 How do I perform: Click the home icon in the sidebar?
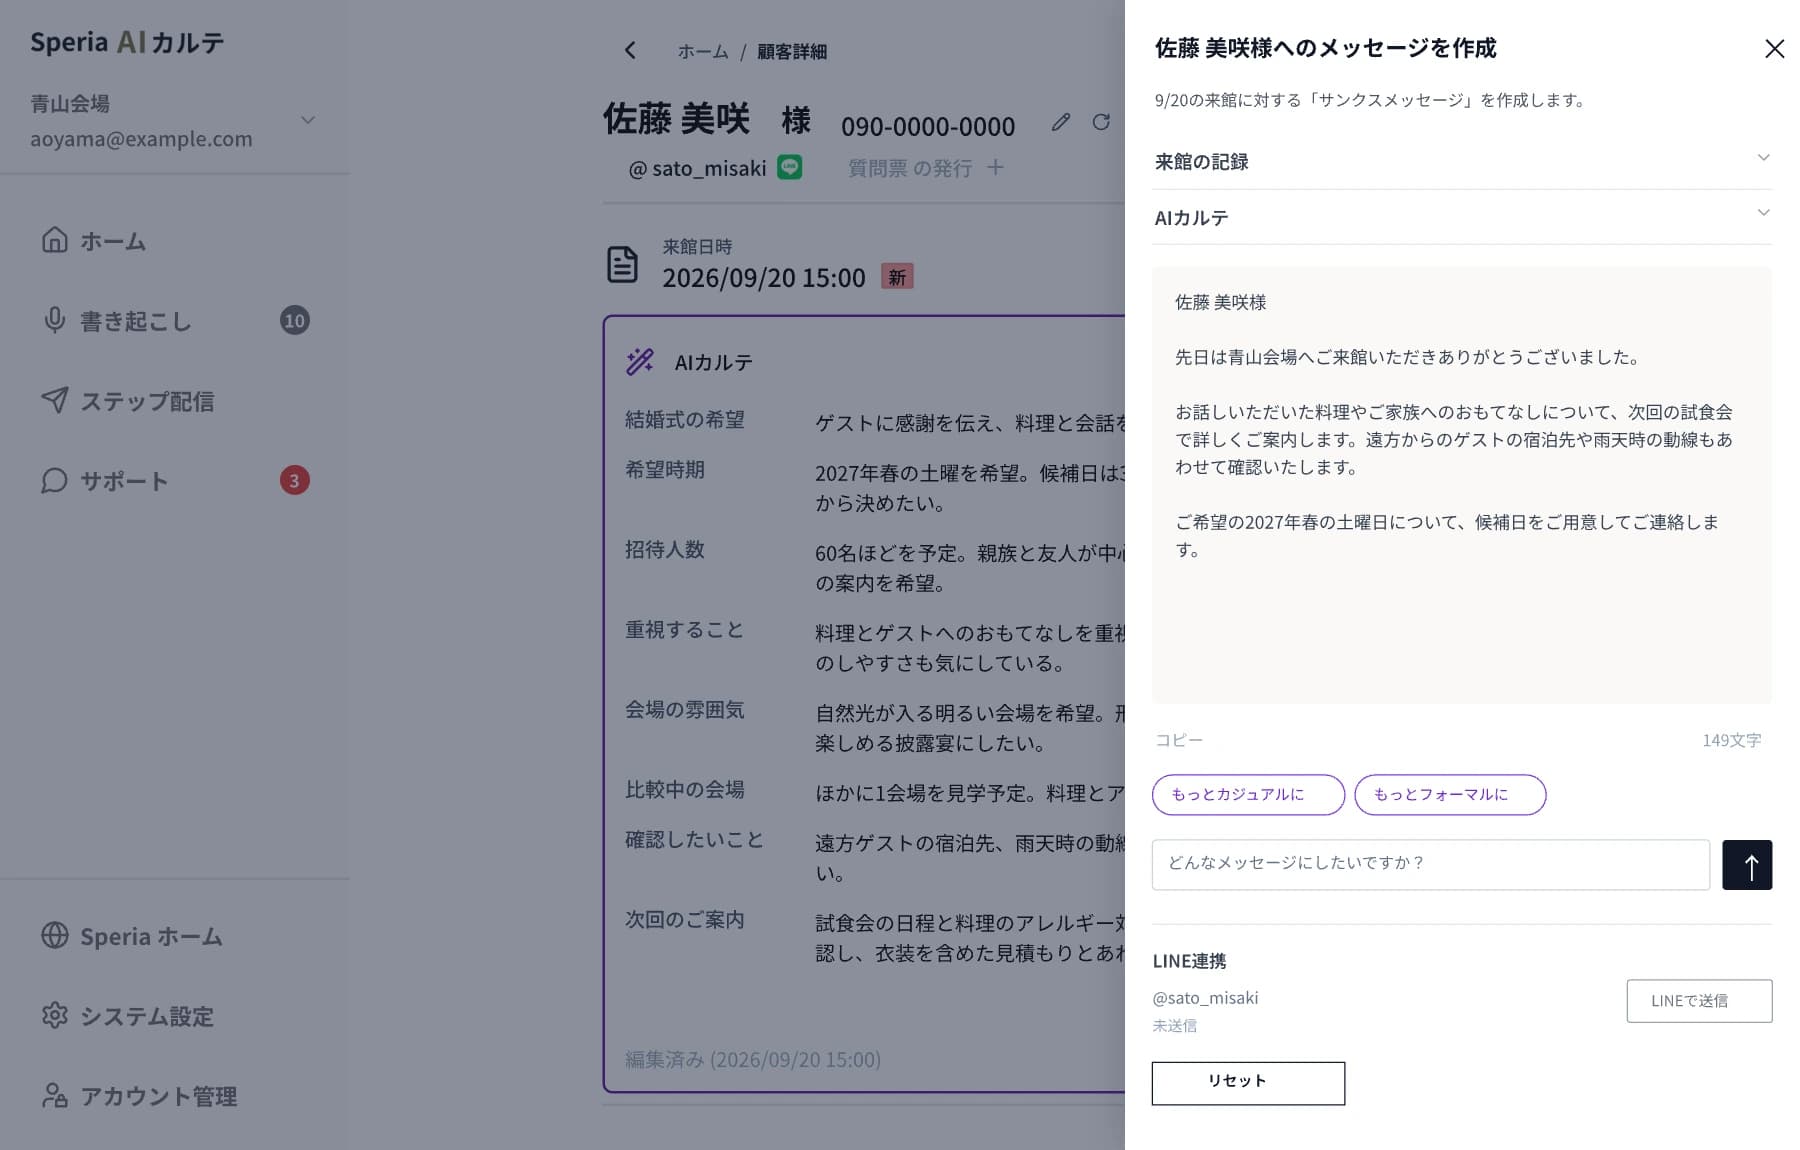point(55,240)
